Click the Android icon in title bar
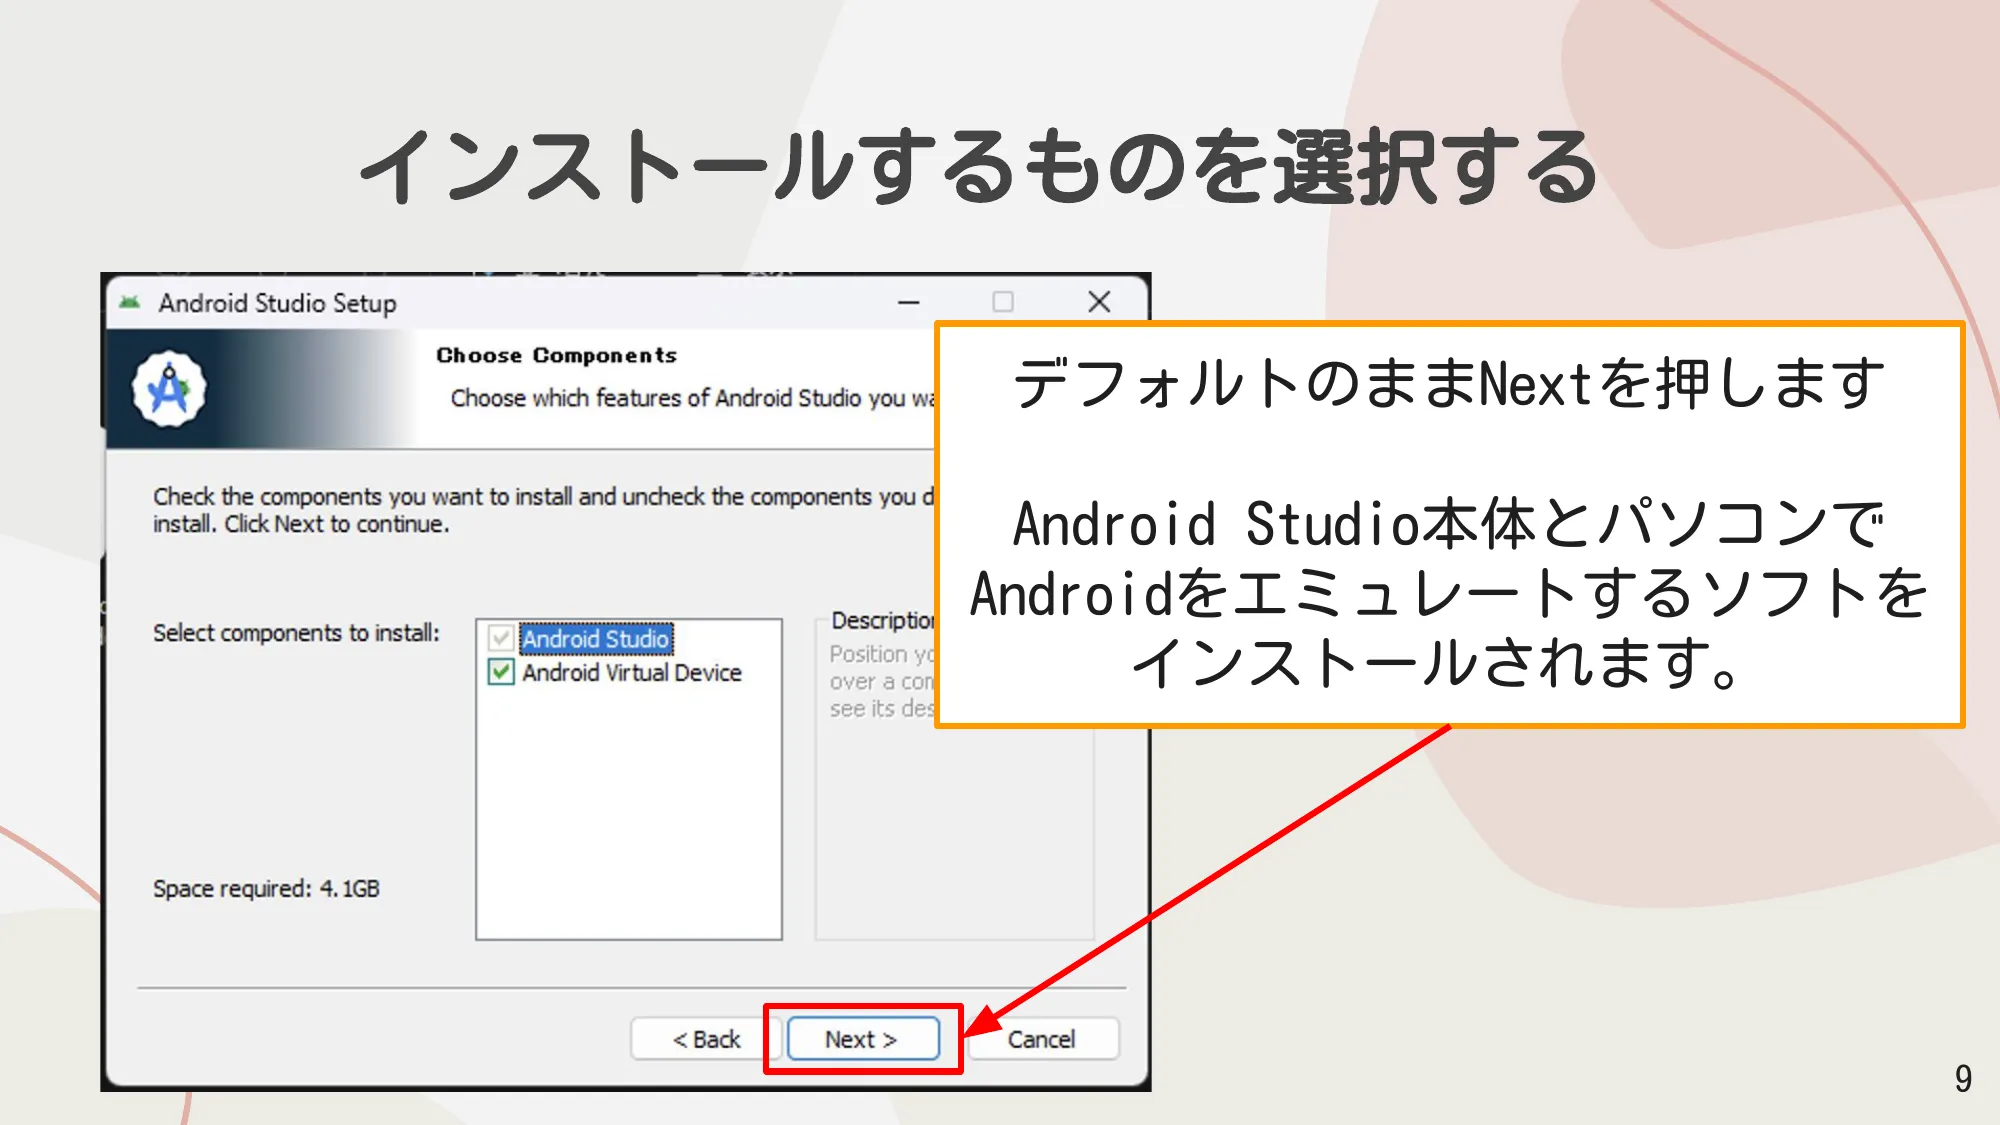 [x=130, y=302]
